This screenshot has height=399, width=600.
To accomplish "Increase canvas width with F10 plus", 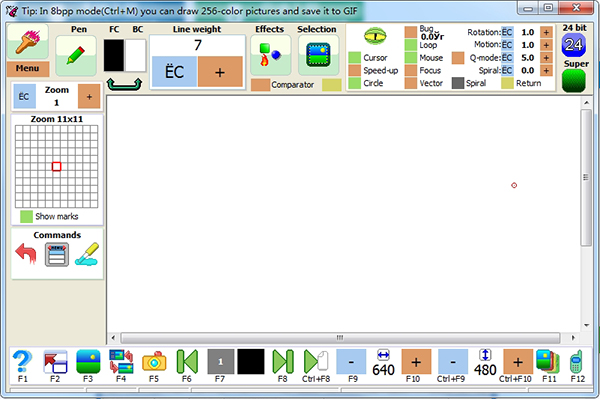I will click(x=416, y=362).
